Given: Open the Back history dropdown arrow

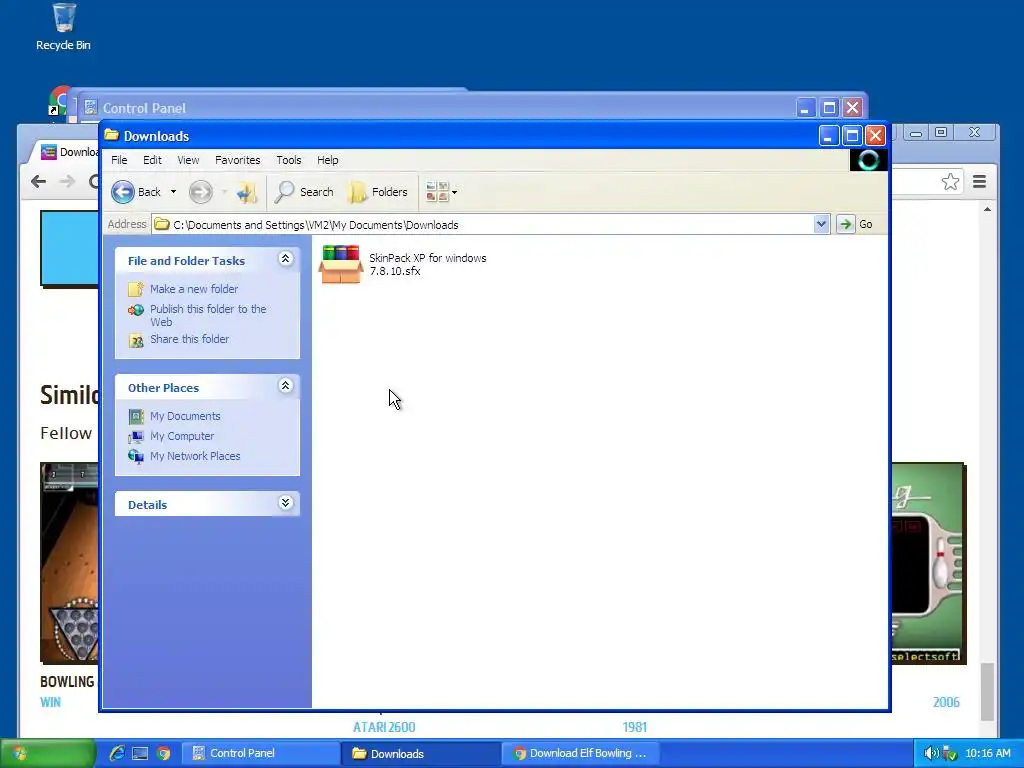Looking at the screenshot, I should (173, 192).
